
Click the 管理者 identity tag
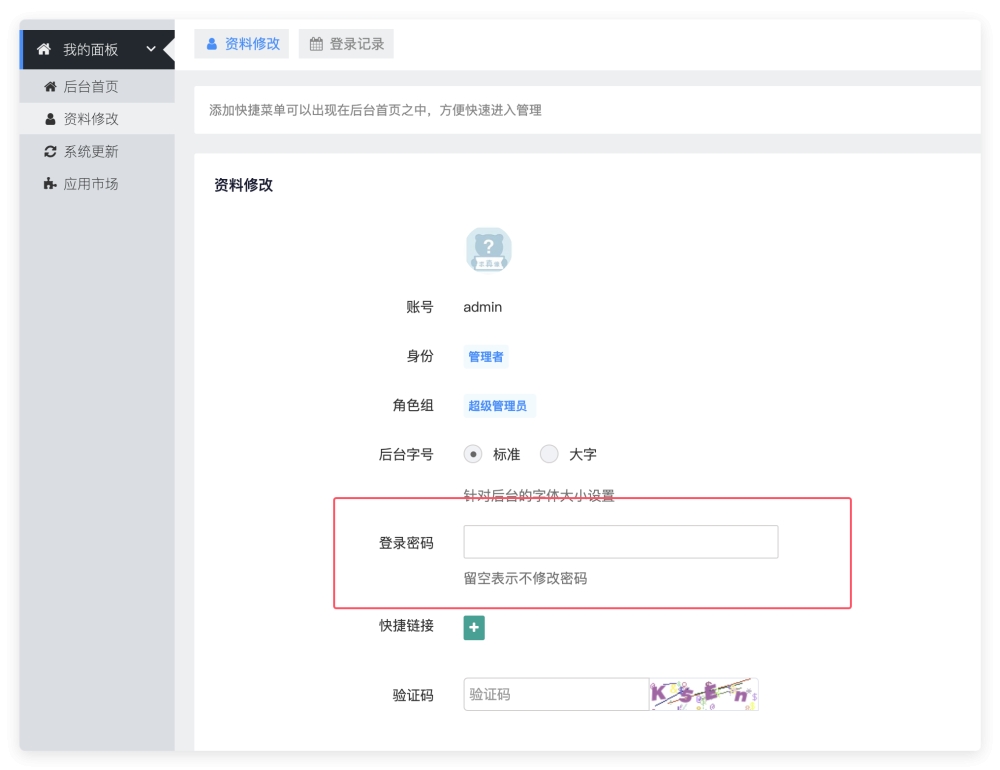click(x=486, y=357)
